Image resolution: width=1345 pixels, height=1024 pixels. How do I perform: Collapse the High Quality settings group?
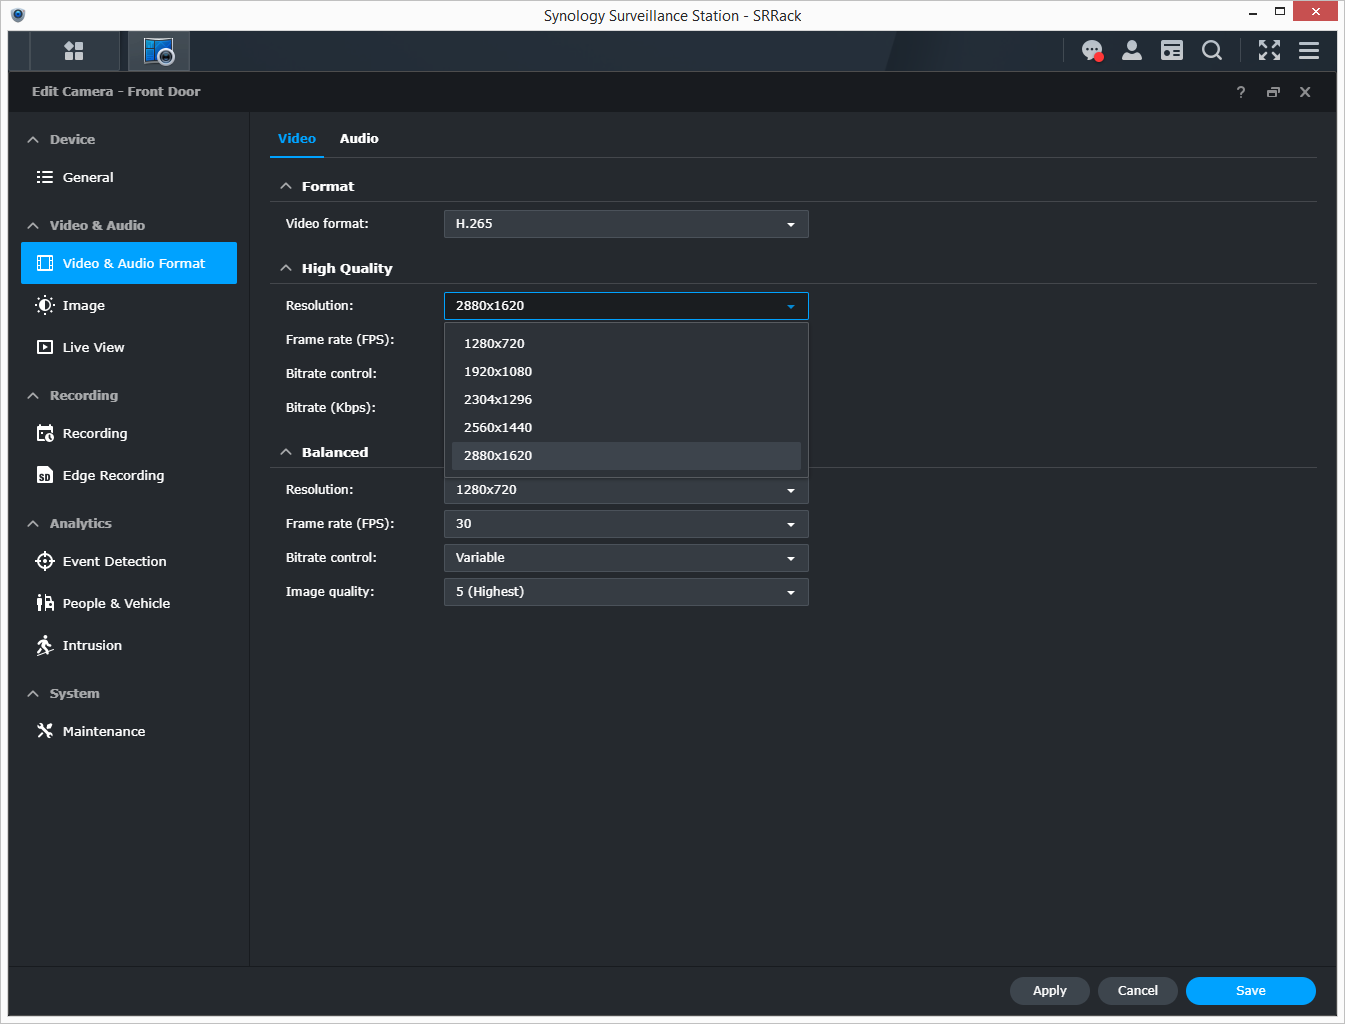[286, 268]
